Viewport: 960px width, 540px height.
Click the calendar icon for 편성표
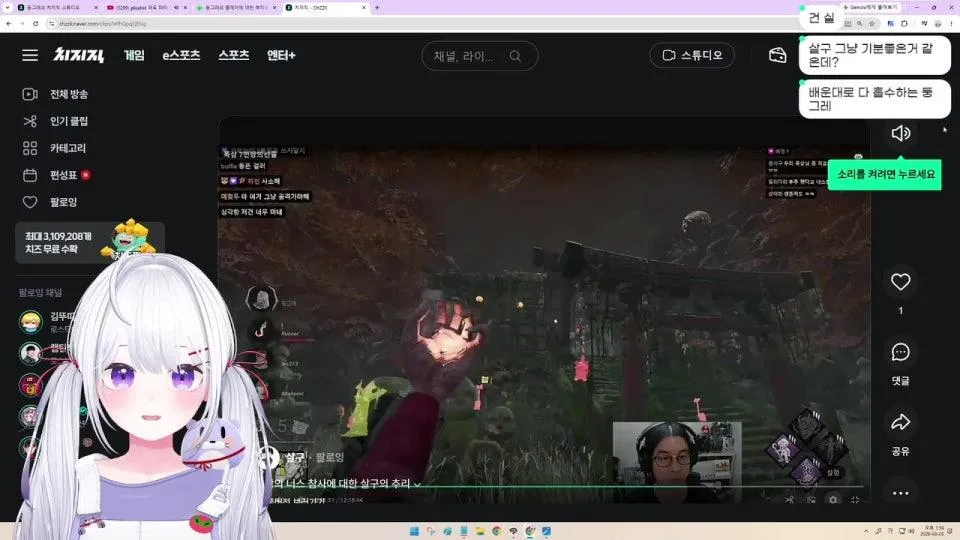[x=30, y=175]
